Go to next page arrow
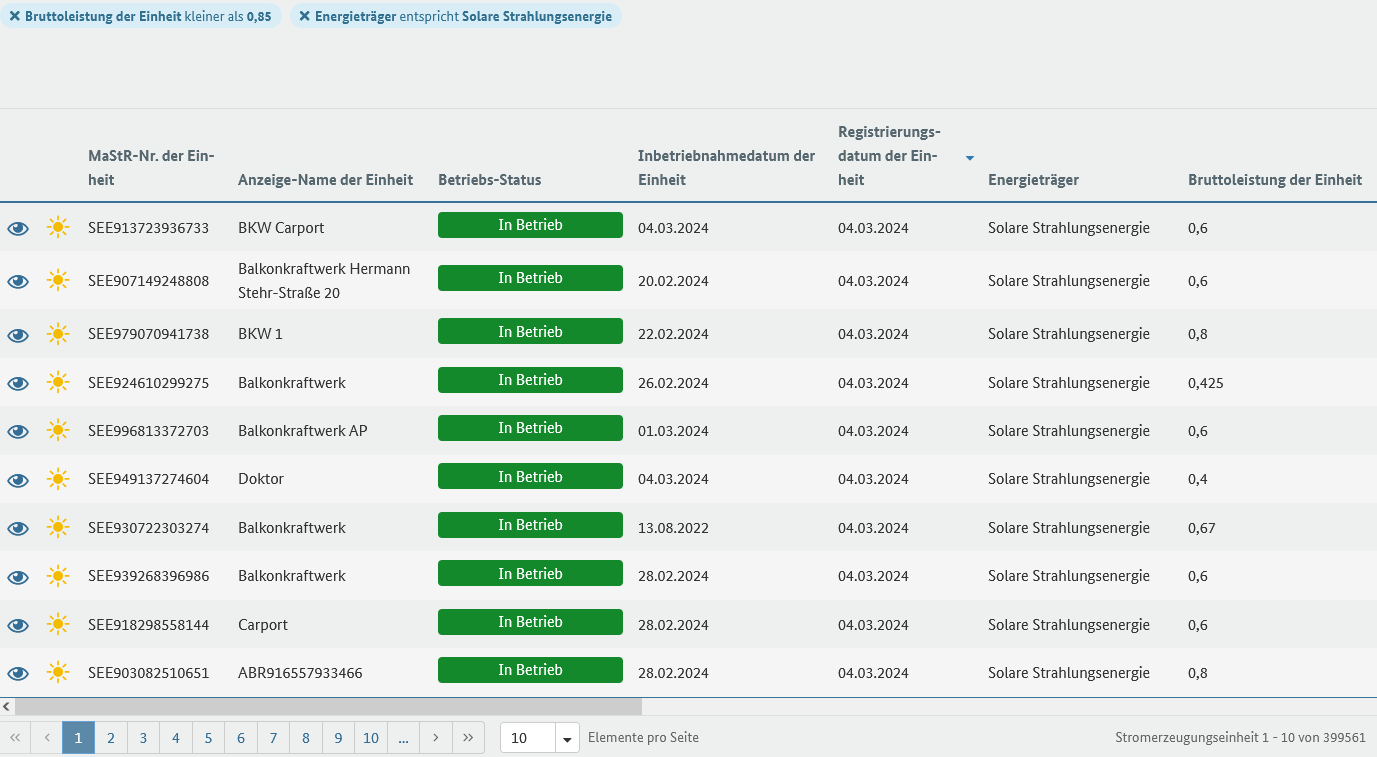The height and width of the screenshot is (757, 1377). 436,738
